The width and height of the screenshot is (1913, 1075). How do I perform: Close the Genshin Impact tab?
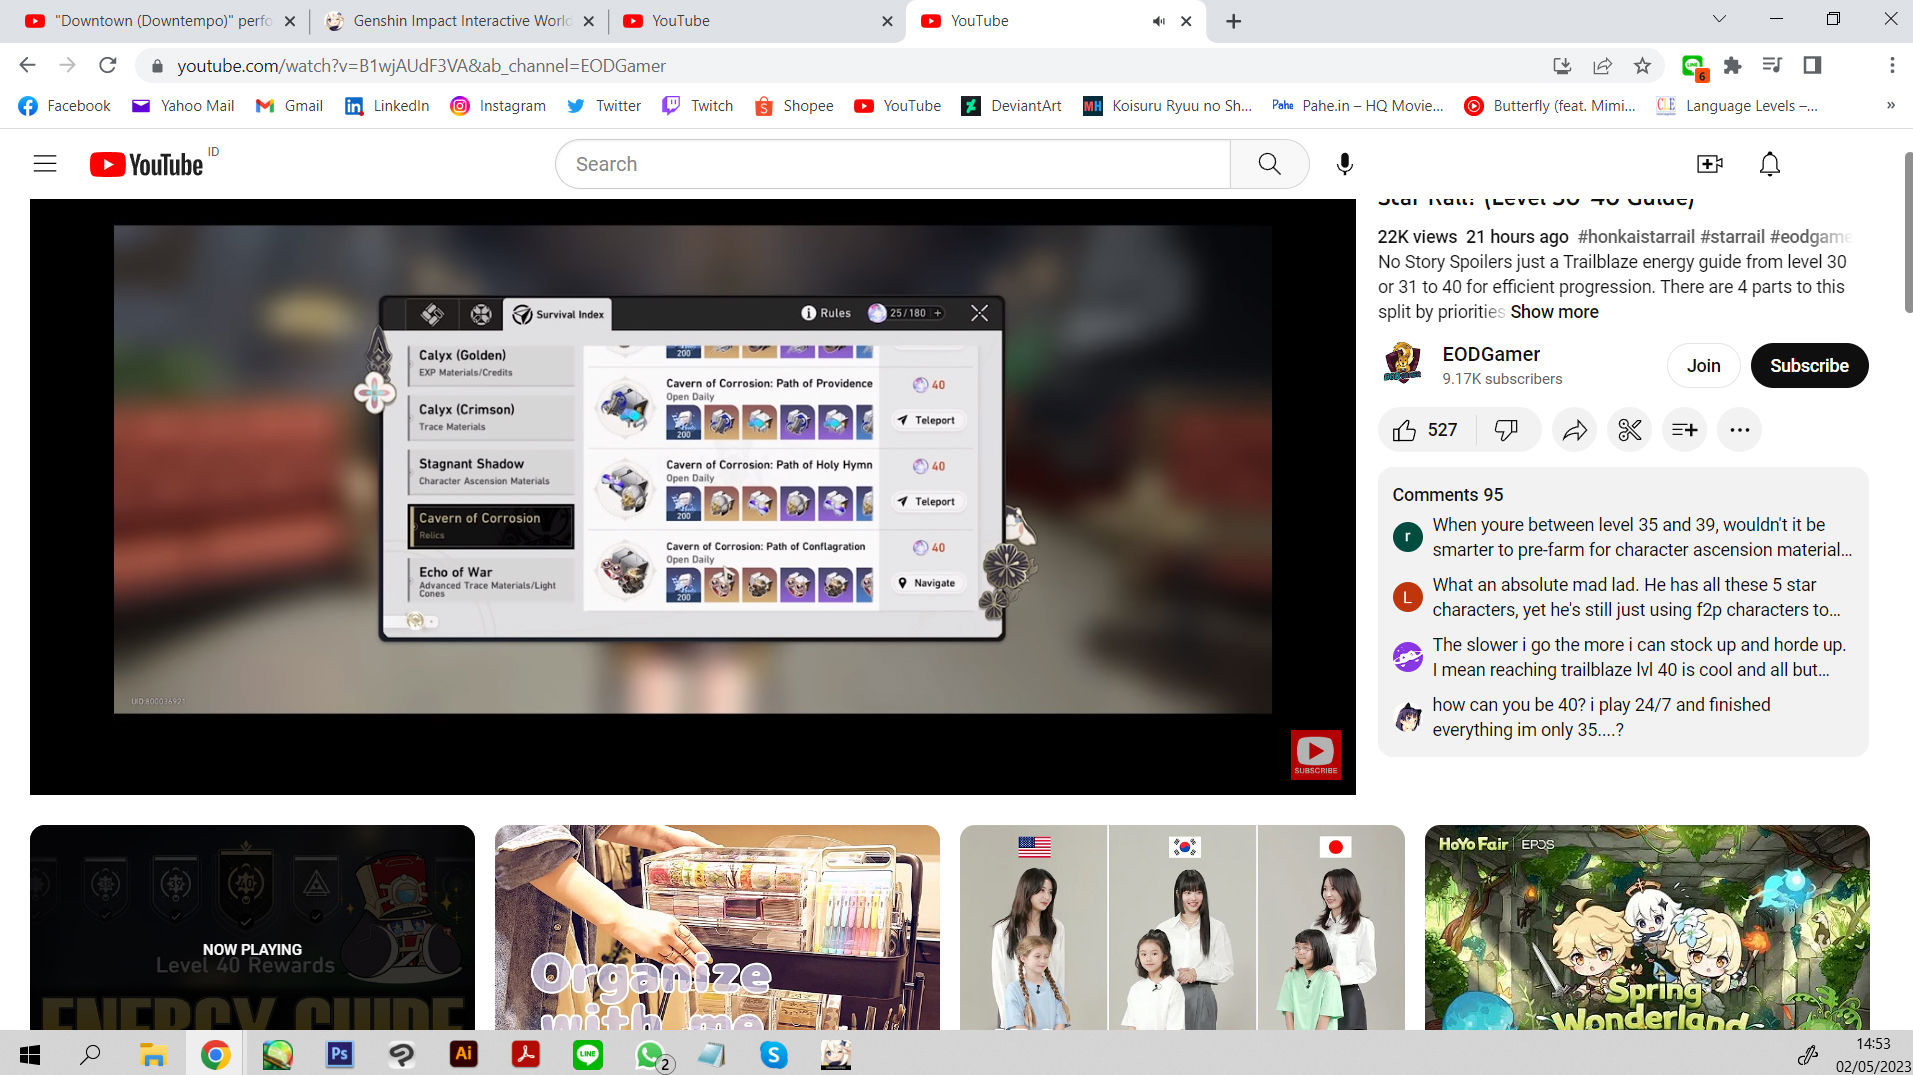click(588, 21)
